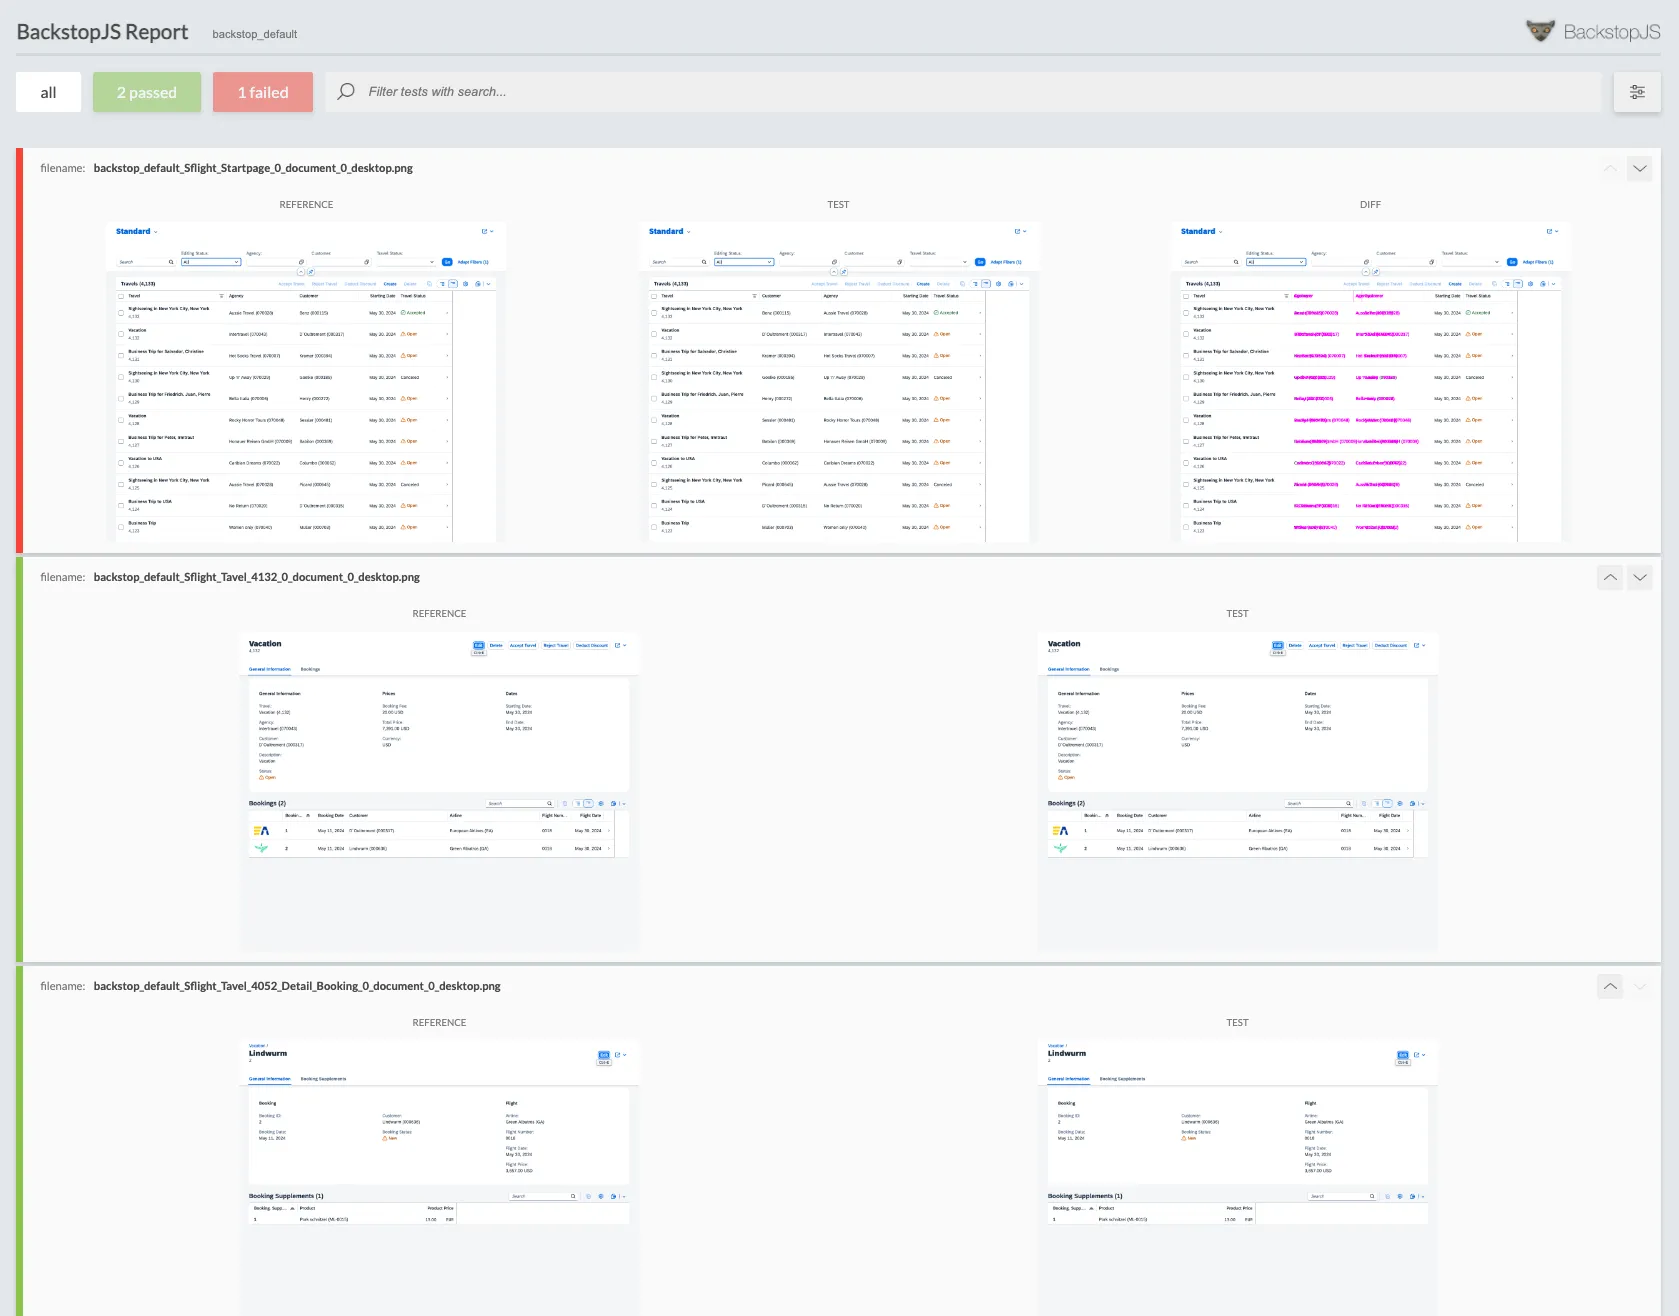This screenshot has height=1316, width=1679.
Task: Open settings with the sliders icon
Action: (1637, 92)
